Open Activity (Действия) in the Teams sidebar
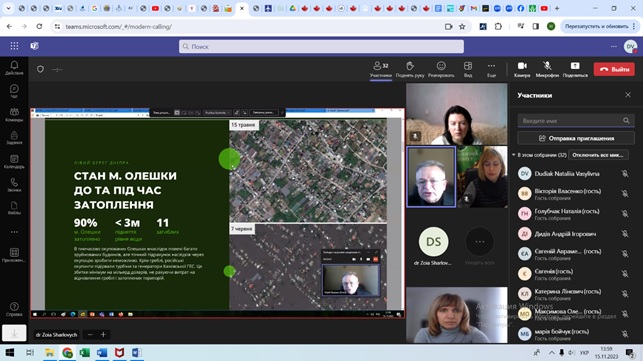The width and height of the screenshot is (643, 361). click(x=14, y=68)
